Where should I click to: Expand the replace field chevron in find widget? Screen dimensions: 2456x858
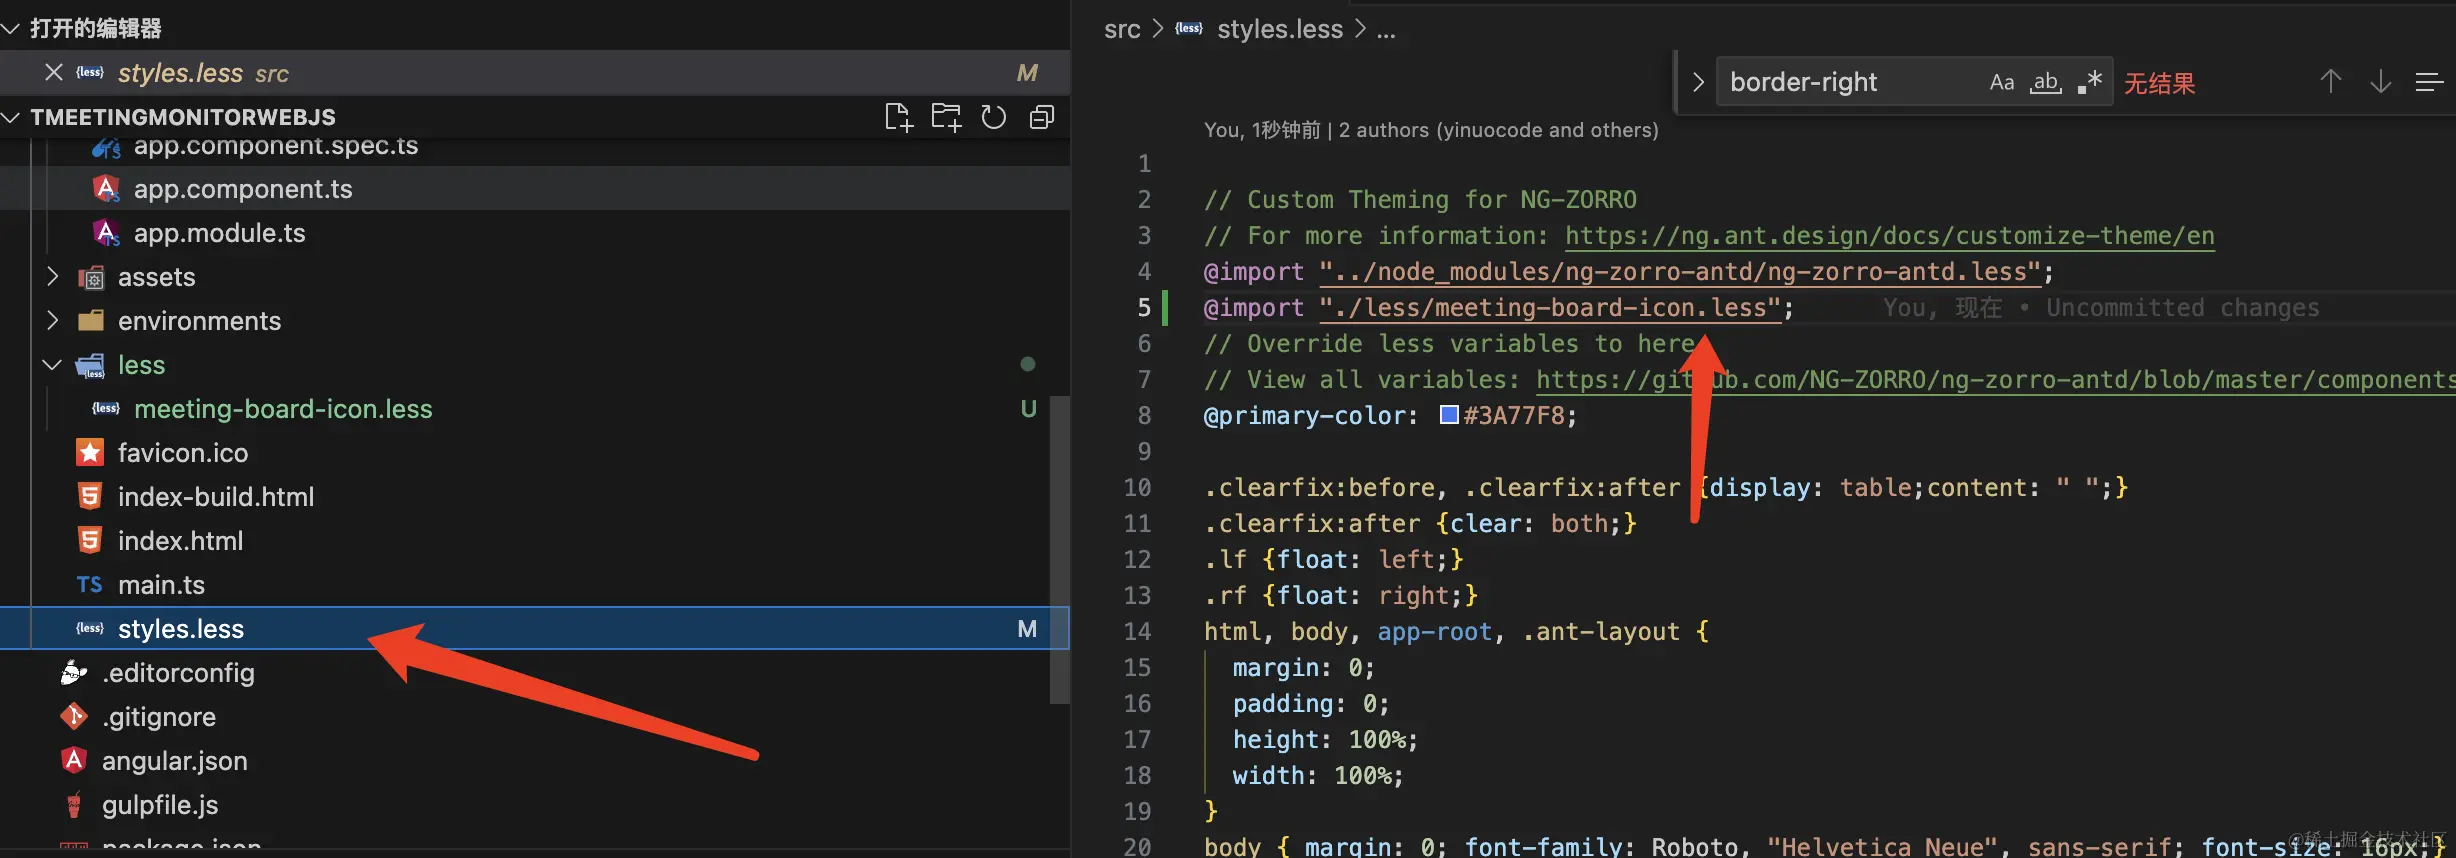pyautogui.click(x=1697, y=82)
